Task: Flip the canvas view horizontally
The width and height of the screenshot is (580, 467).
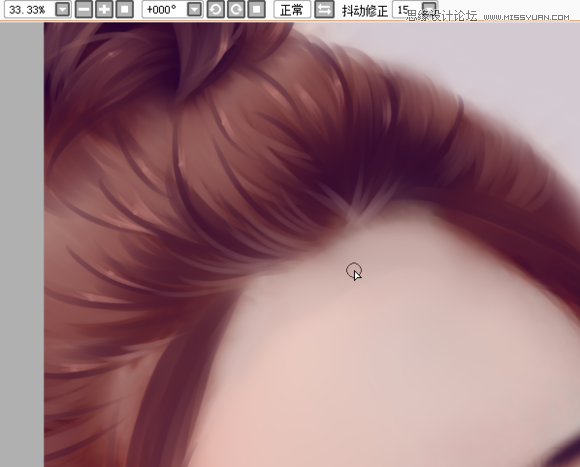Action: point(324,9)
